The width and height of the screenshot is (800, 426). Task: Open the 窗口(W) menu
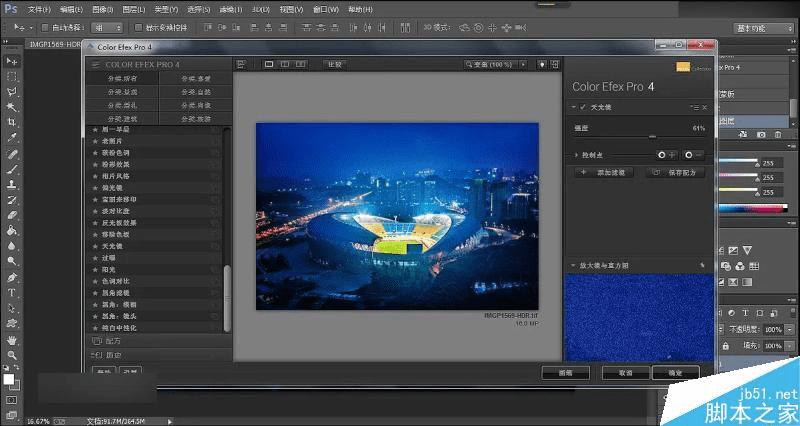(326, 9)
